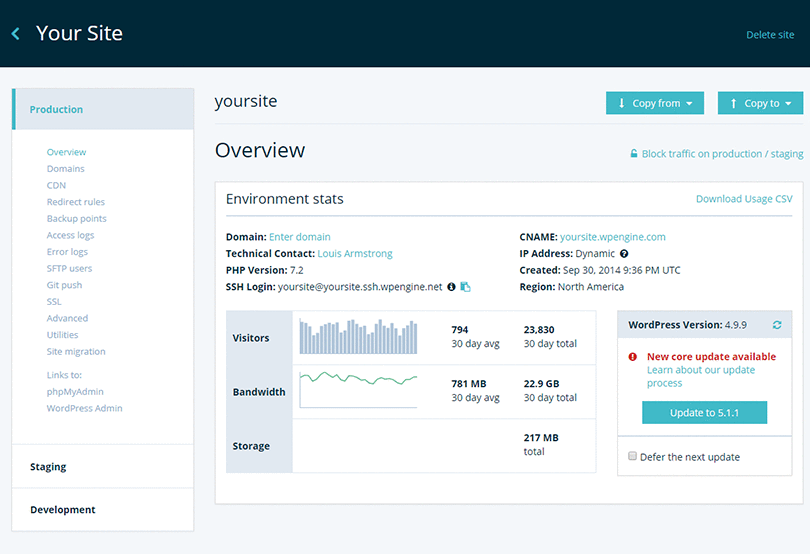
Task: Click the lock icon for blocking traffic
Action: point(633,154)
